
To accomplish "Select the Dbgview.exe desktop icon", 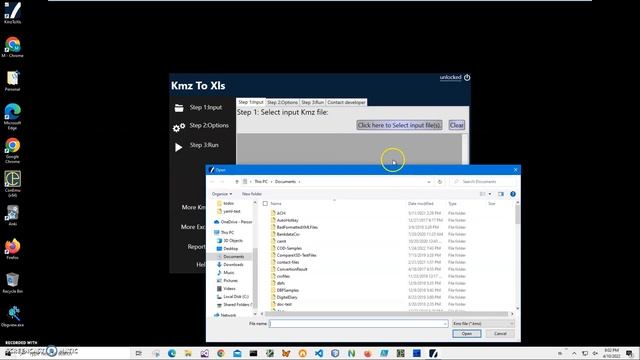I will pos(13,316).
